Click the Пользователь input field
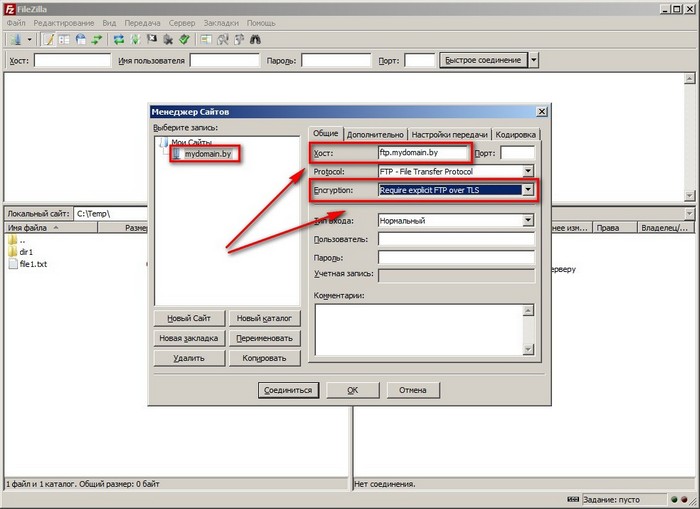The width and height of the screenshot is (700, 509). click(x=456, y=239)
